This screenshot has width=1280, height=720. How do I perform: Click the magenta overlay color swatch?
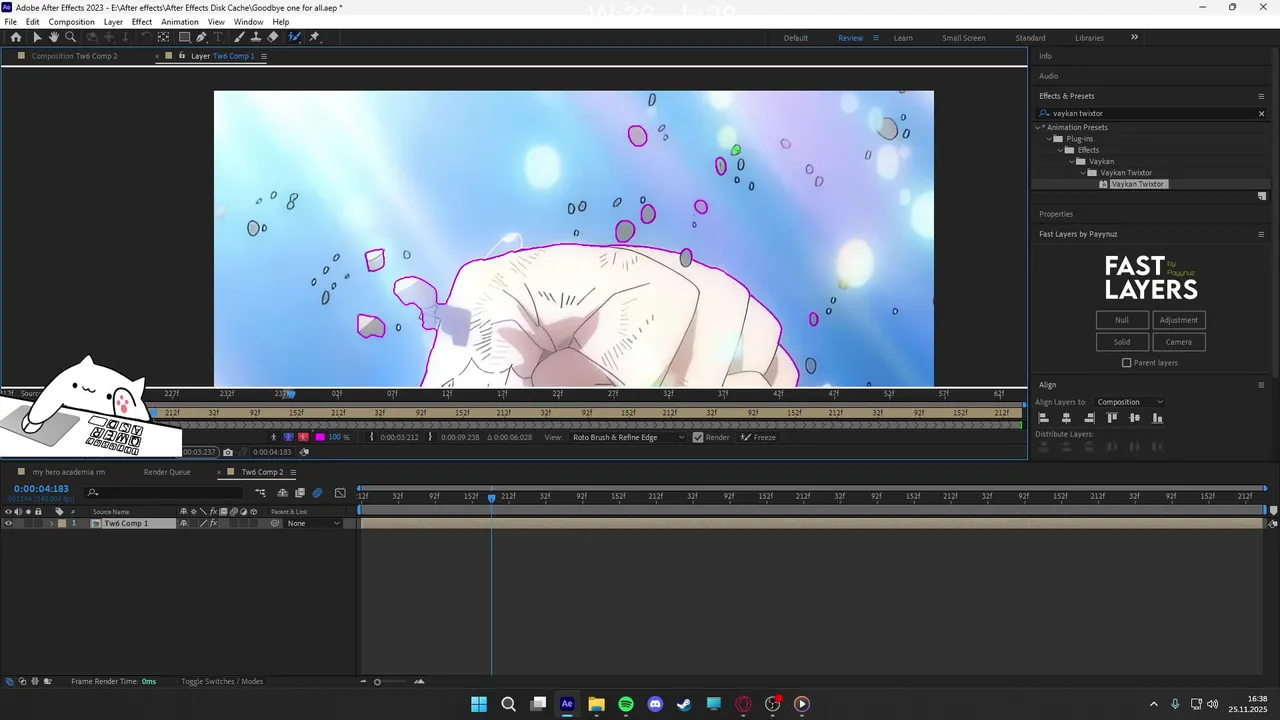pyautogui.click(x=320, y=437)
